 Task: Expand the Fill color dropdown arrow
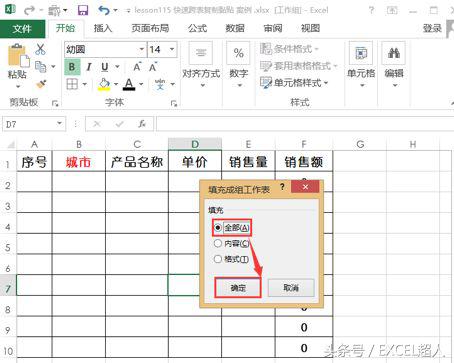pyautogui.click(x=116, y=84)
